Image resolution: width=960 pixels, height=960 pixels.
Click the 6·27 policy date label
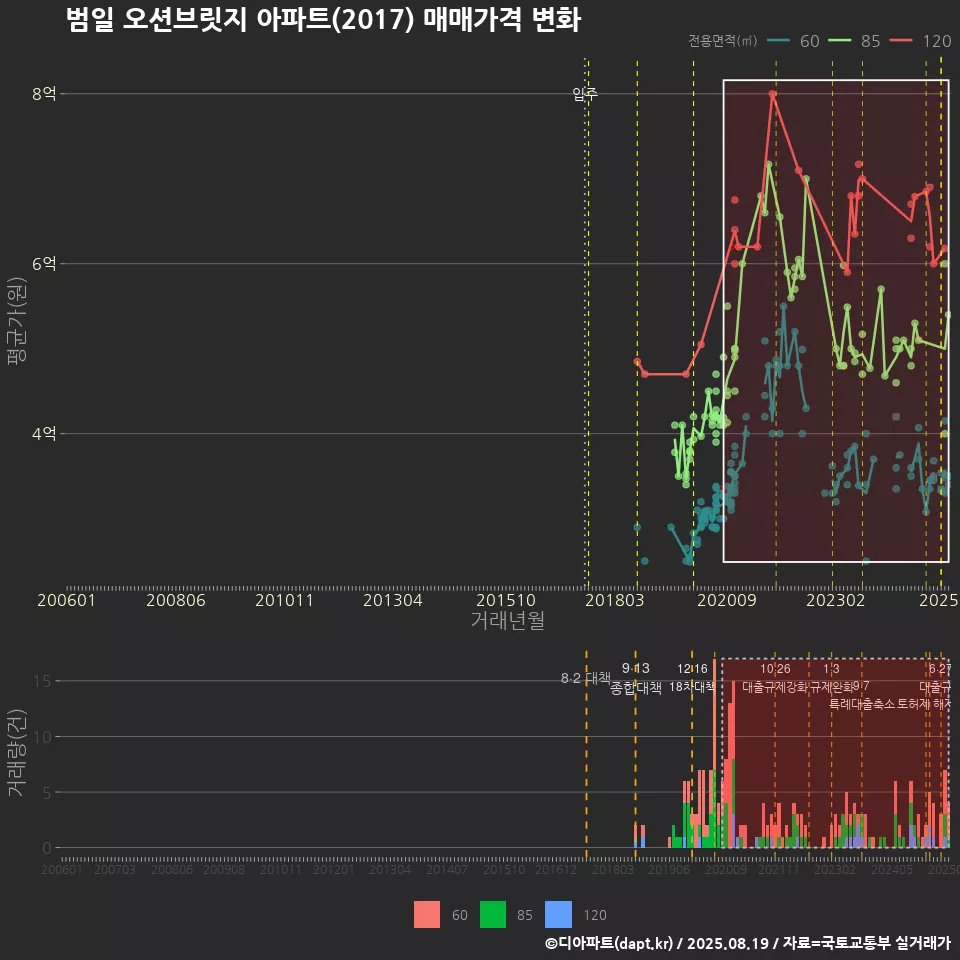940,669
